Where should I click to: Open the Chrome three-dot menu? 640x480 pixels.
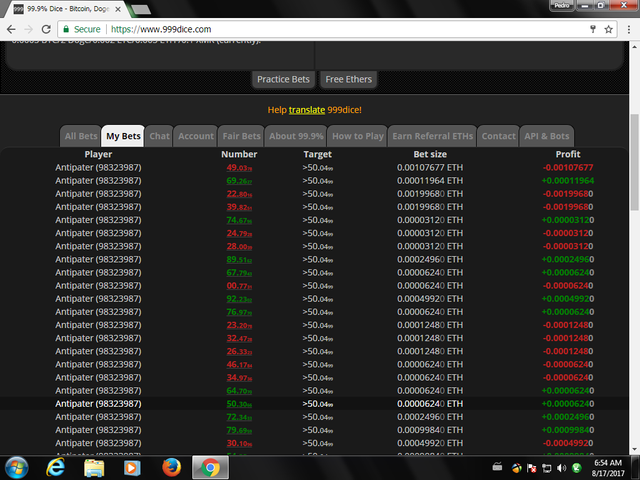629,29
